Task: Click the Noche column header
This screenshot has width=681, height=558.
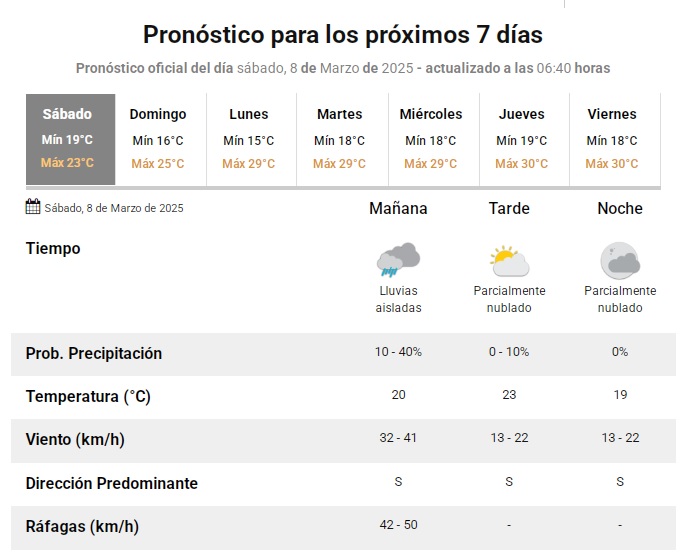Action: [x=620, y=209]
